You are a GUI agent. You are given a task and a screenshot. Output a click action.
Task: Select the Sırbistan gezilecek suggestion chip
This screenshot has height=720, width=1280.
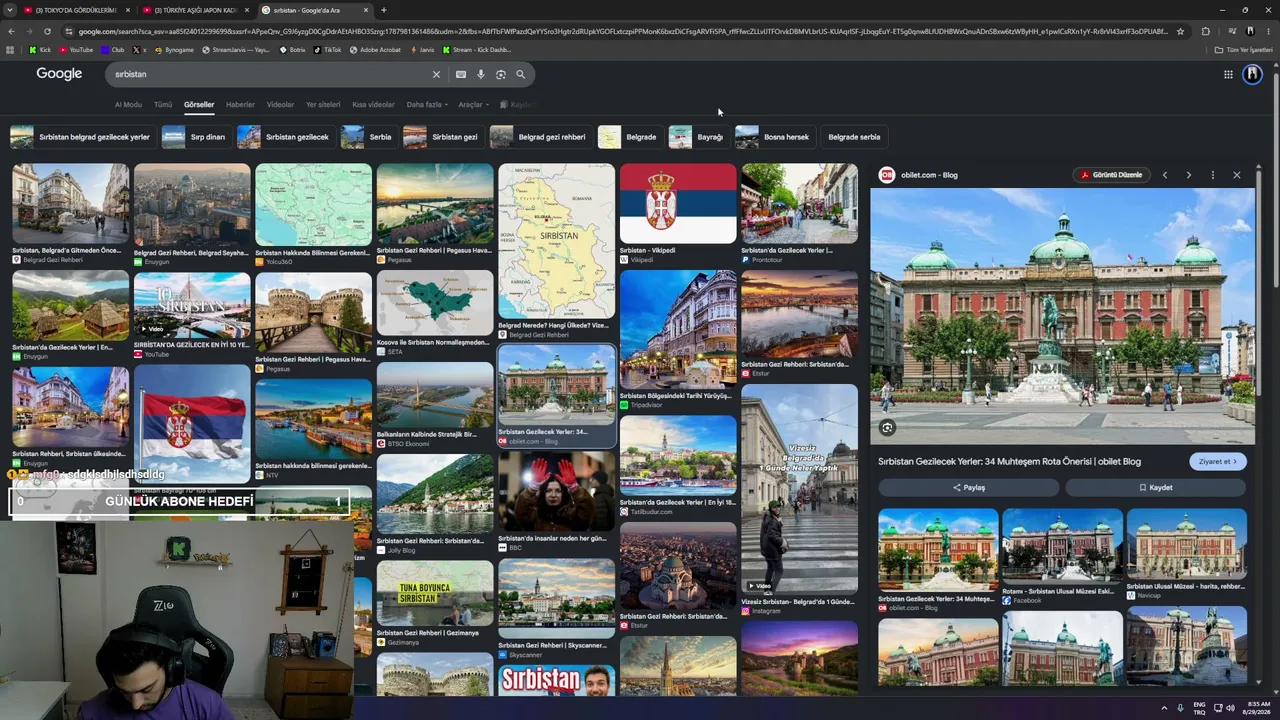point(285,137)
